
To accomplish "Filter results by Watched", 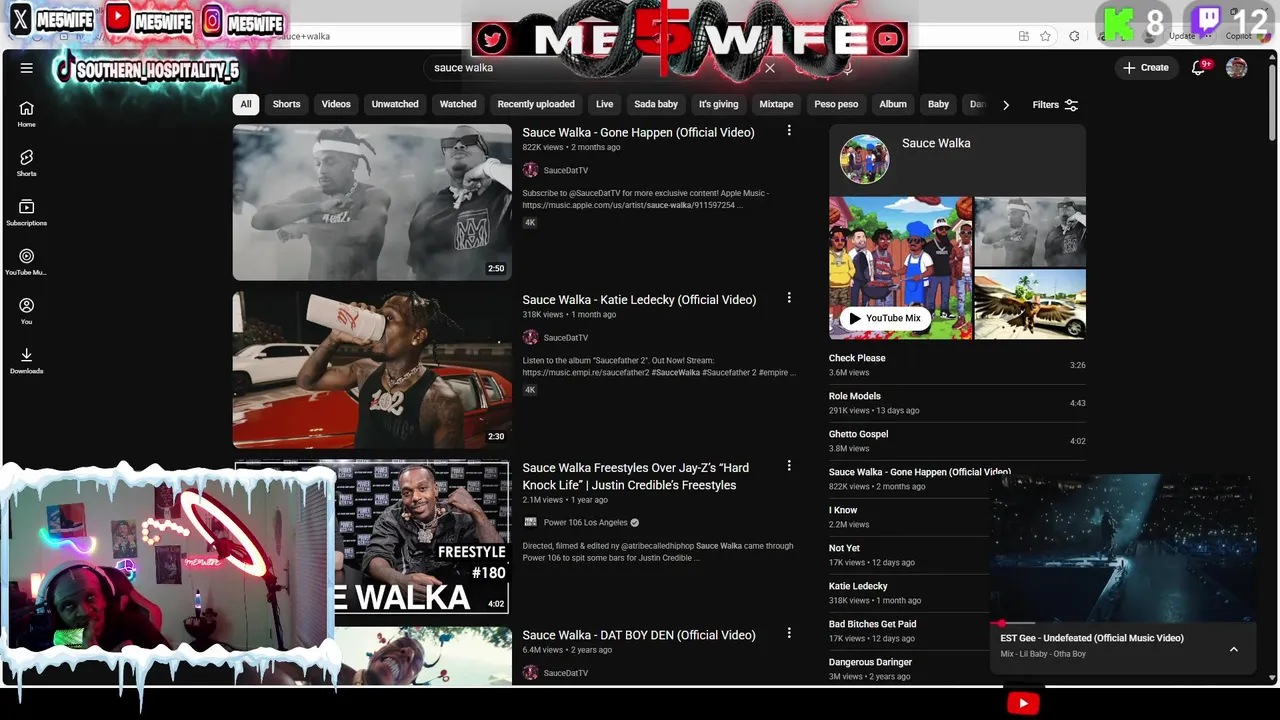I will click(458, 104).
